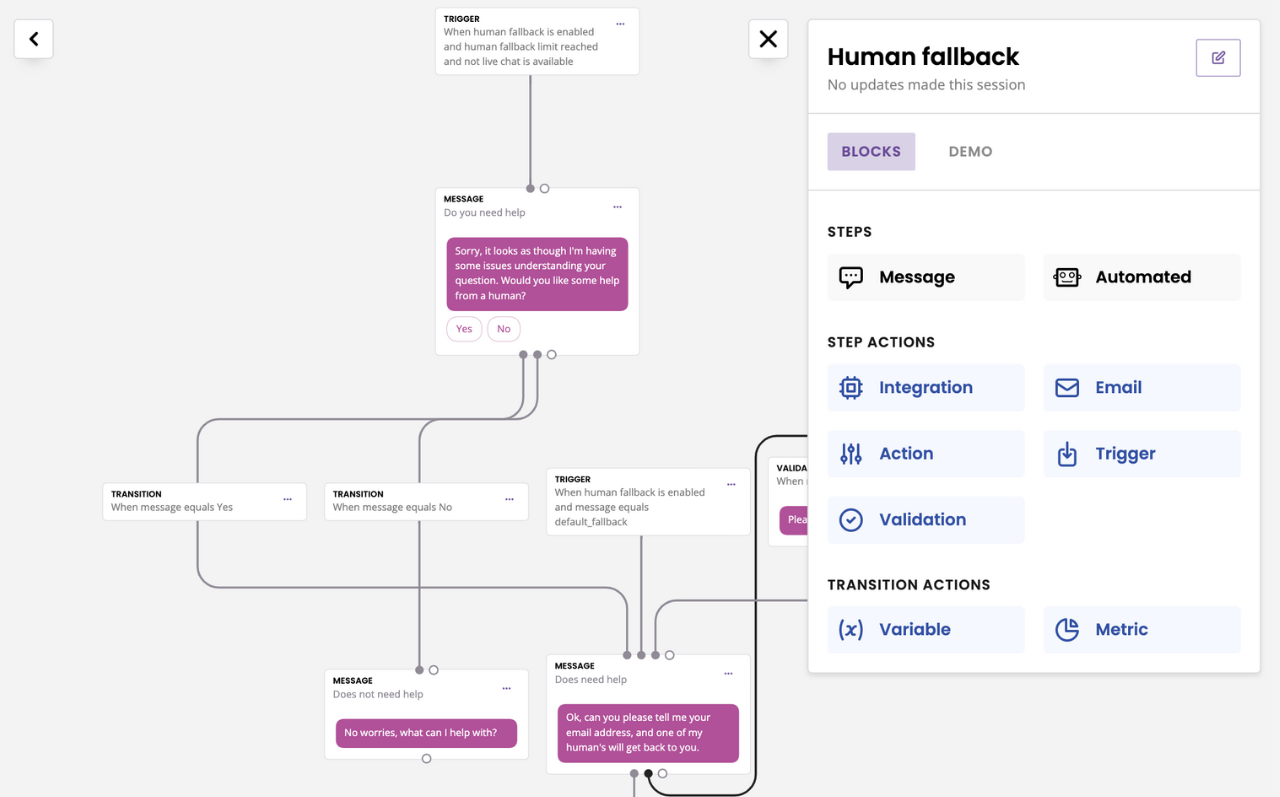Select the BLOCKS tab
1280x797 pixels.
(x=870, y=152)
